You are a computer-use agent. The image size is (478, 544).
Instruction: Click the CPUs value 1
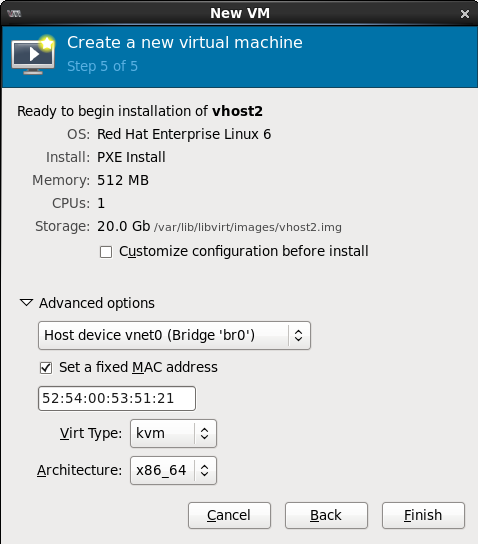tap(101, 203)
